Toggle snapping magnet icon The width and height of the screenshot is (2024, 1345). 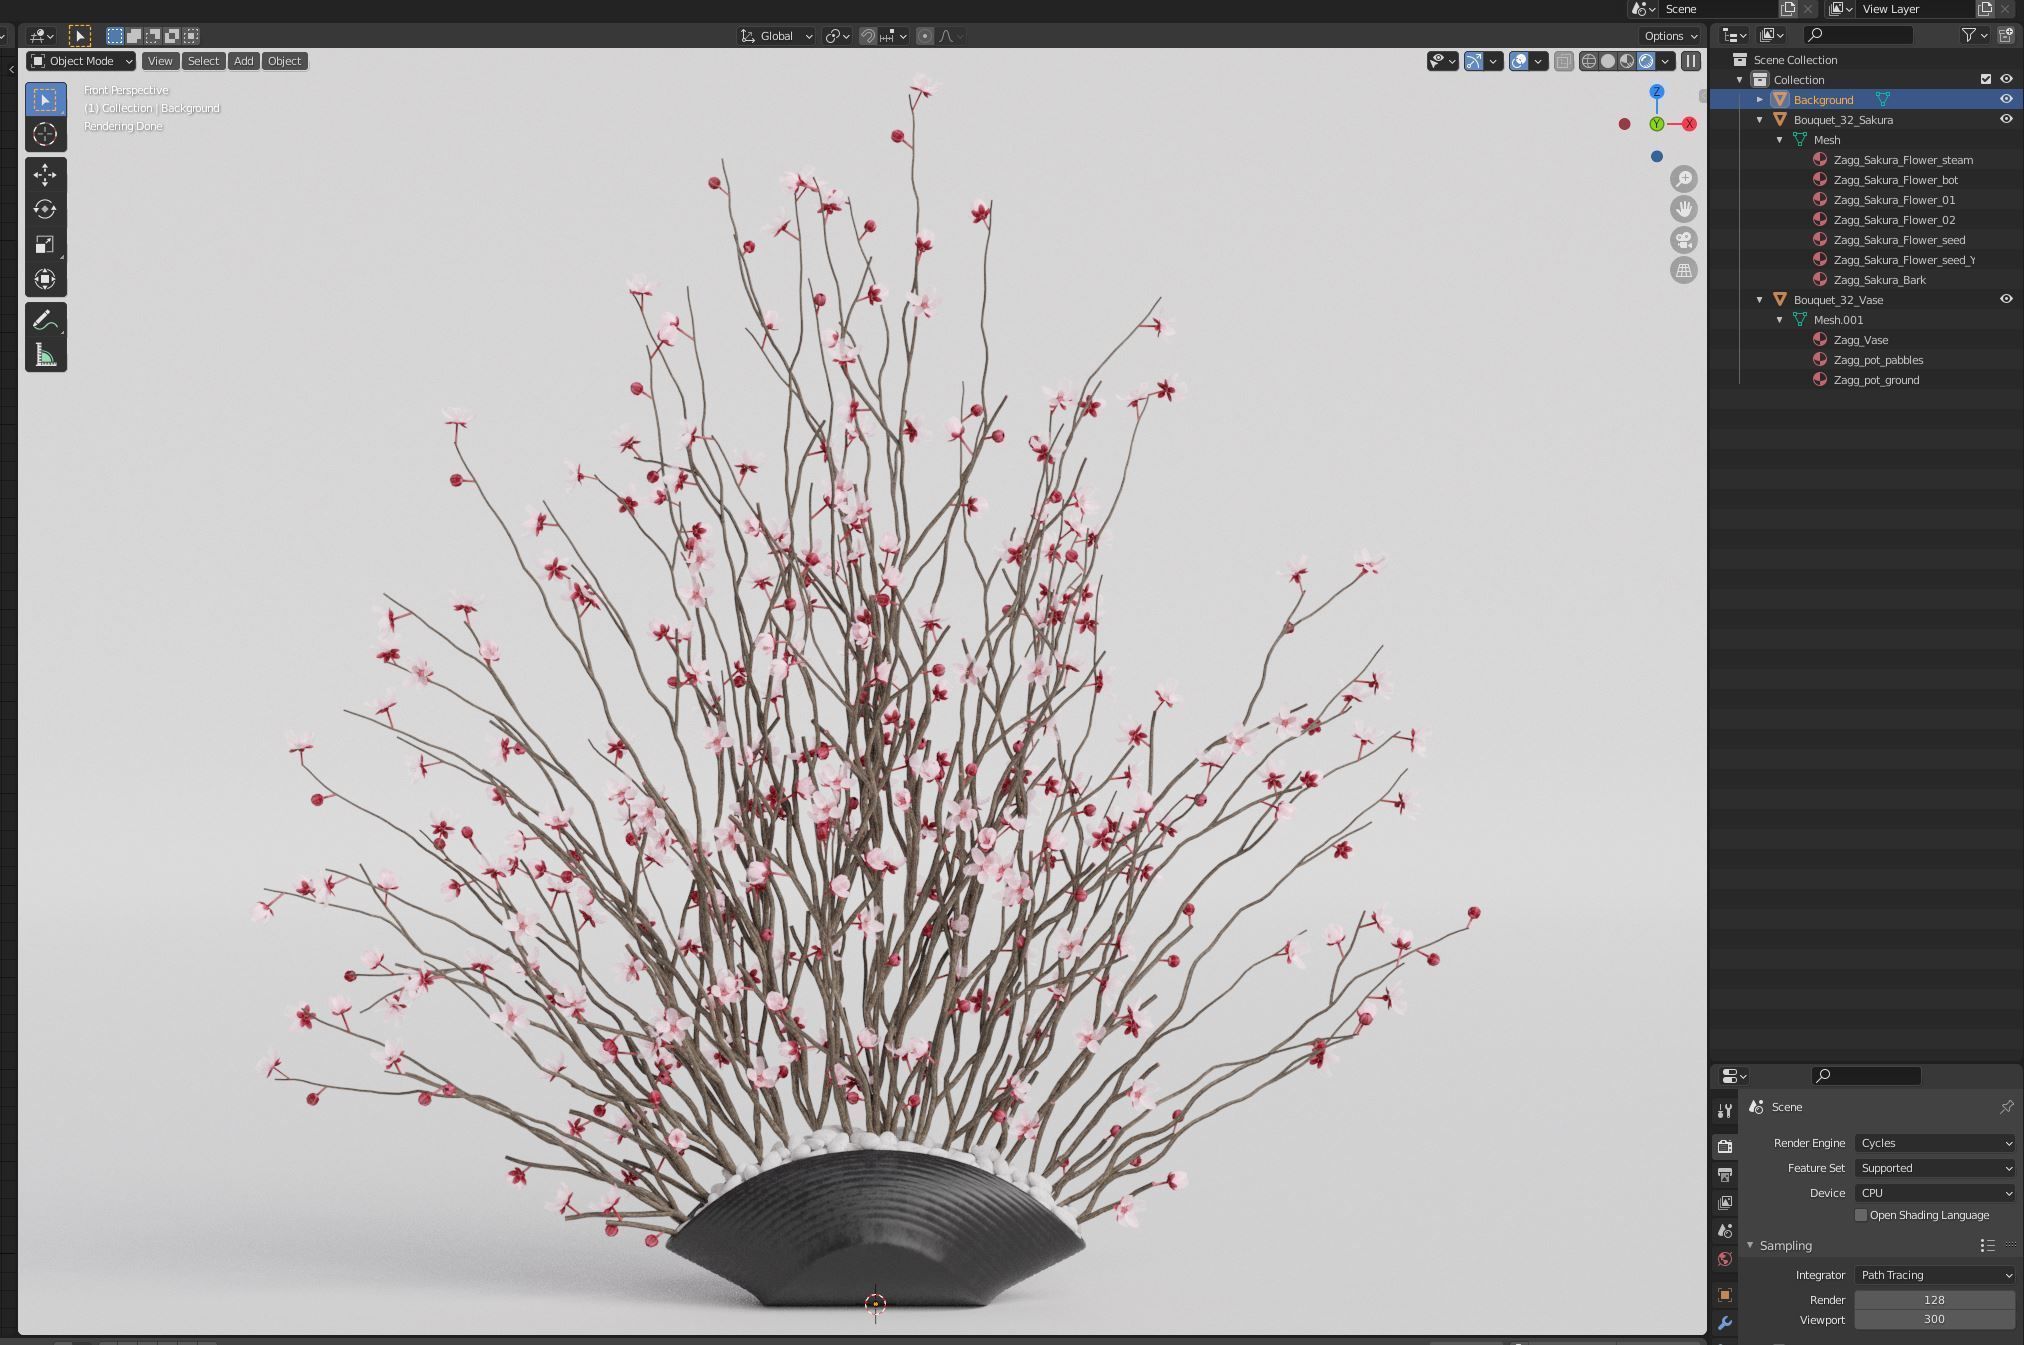pos(868,36)
